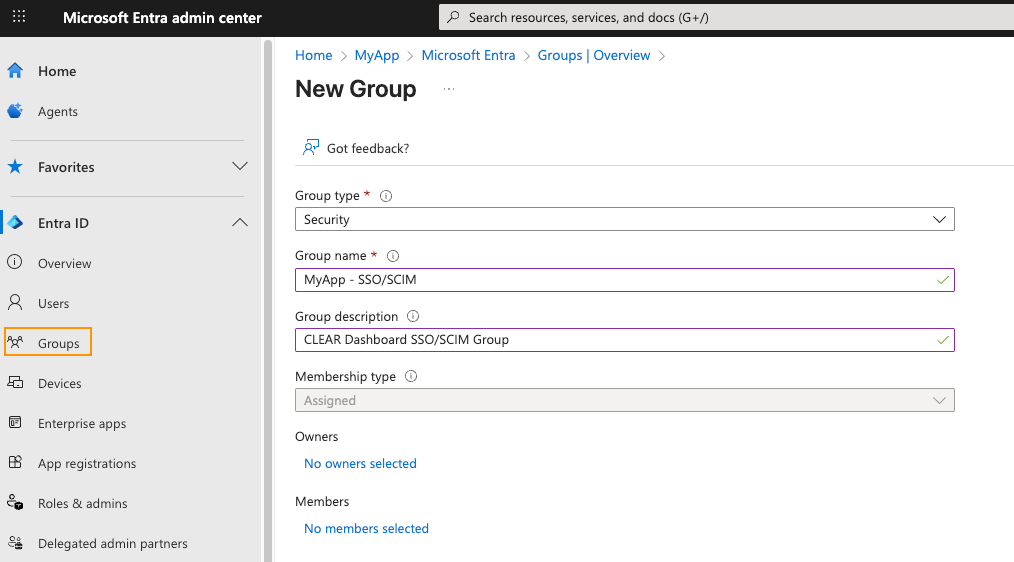Open Roles & admins in left navigation
This screenshot has height=562, width=1014.
point(83,504)
